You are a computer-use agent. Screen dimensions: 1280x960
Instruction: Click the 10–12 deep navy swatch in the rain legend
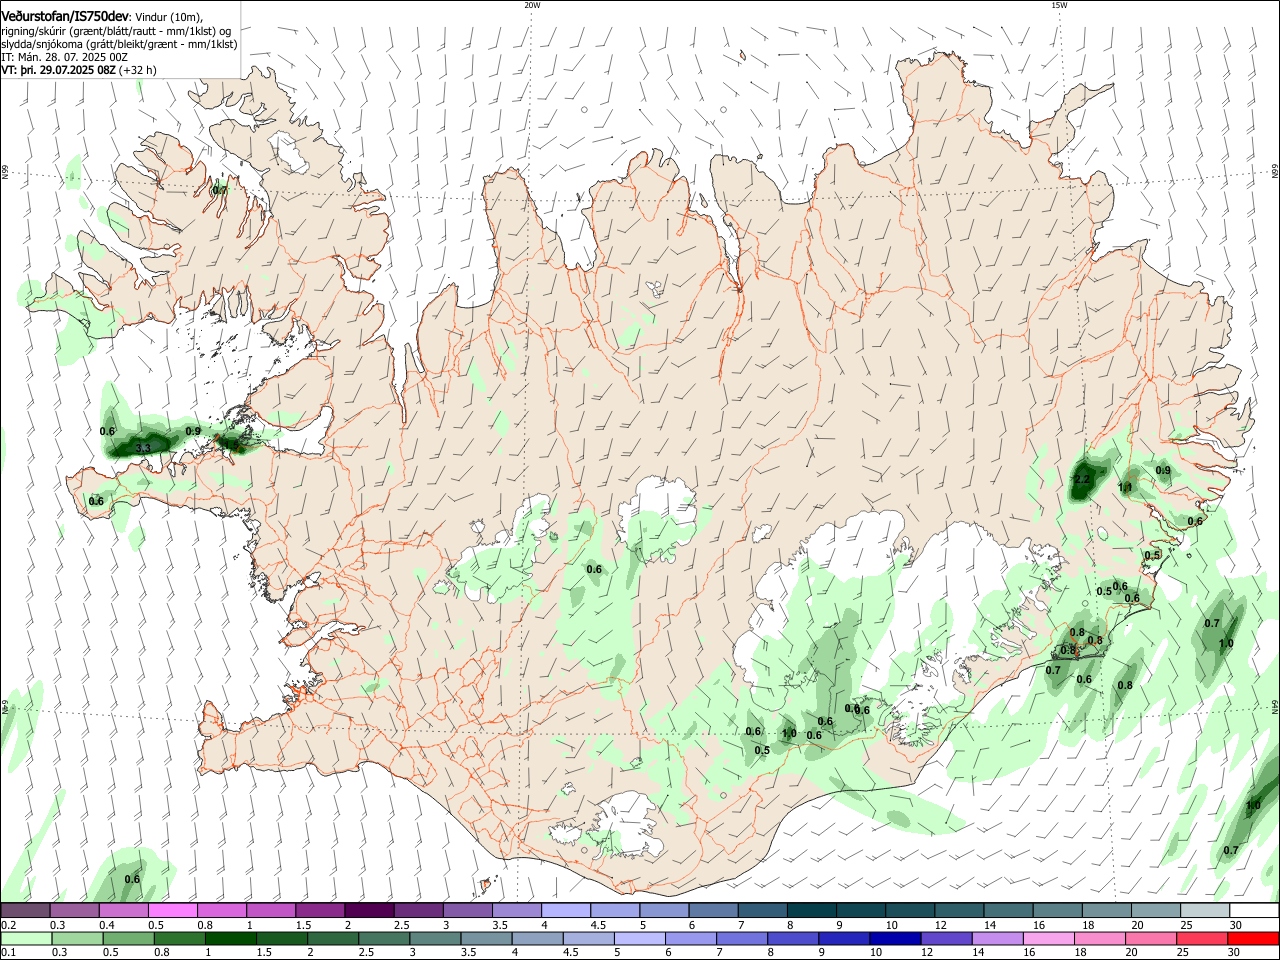895,938
